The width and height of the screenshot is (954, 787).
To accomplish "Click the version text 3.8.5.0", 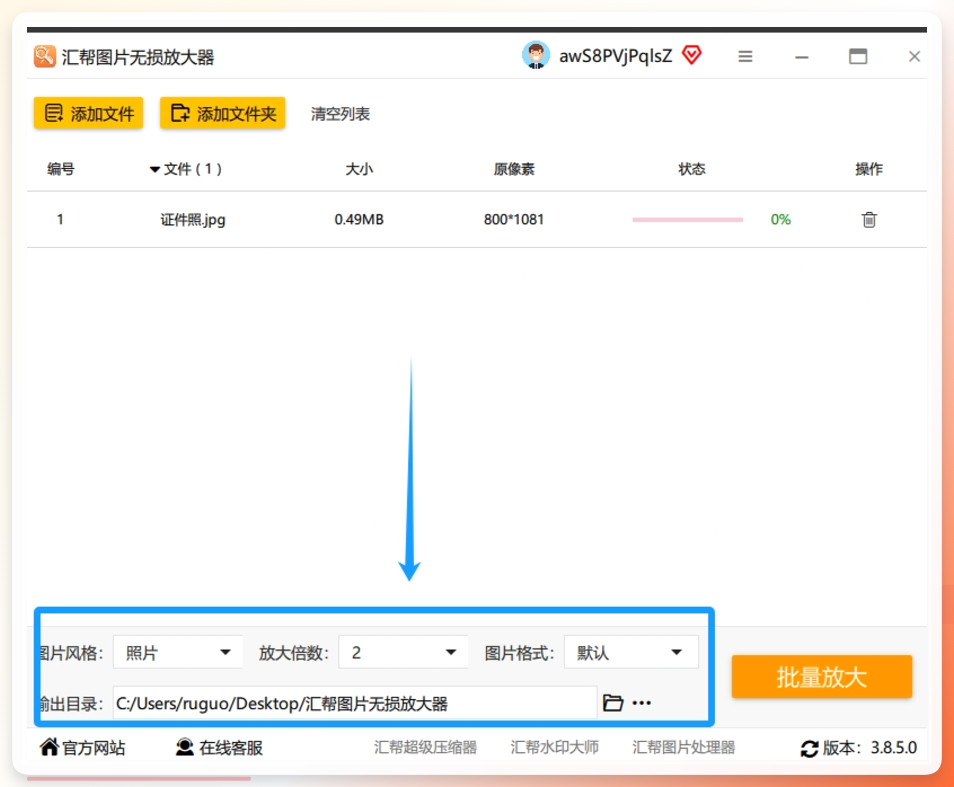I will (894, 747).
